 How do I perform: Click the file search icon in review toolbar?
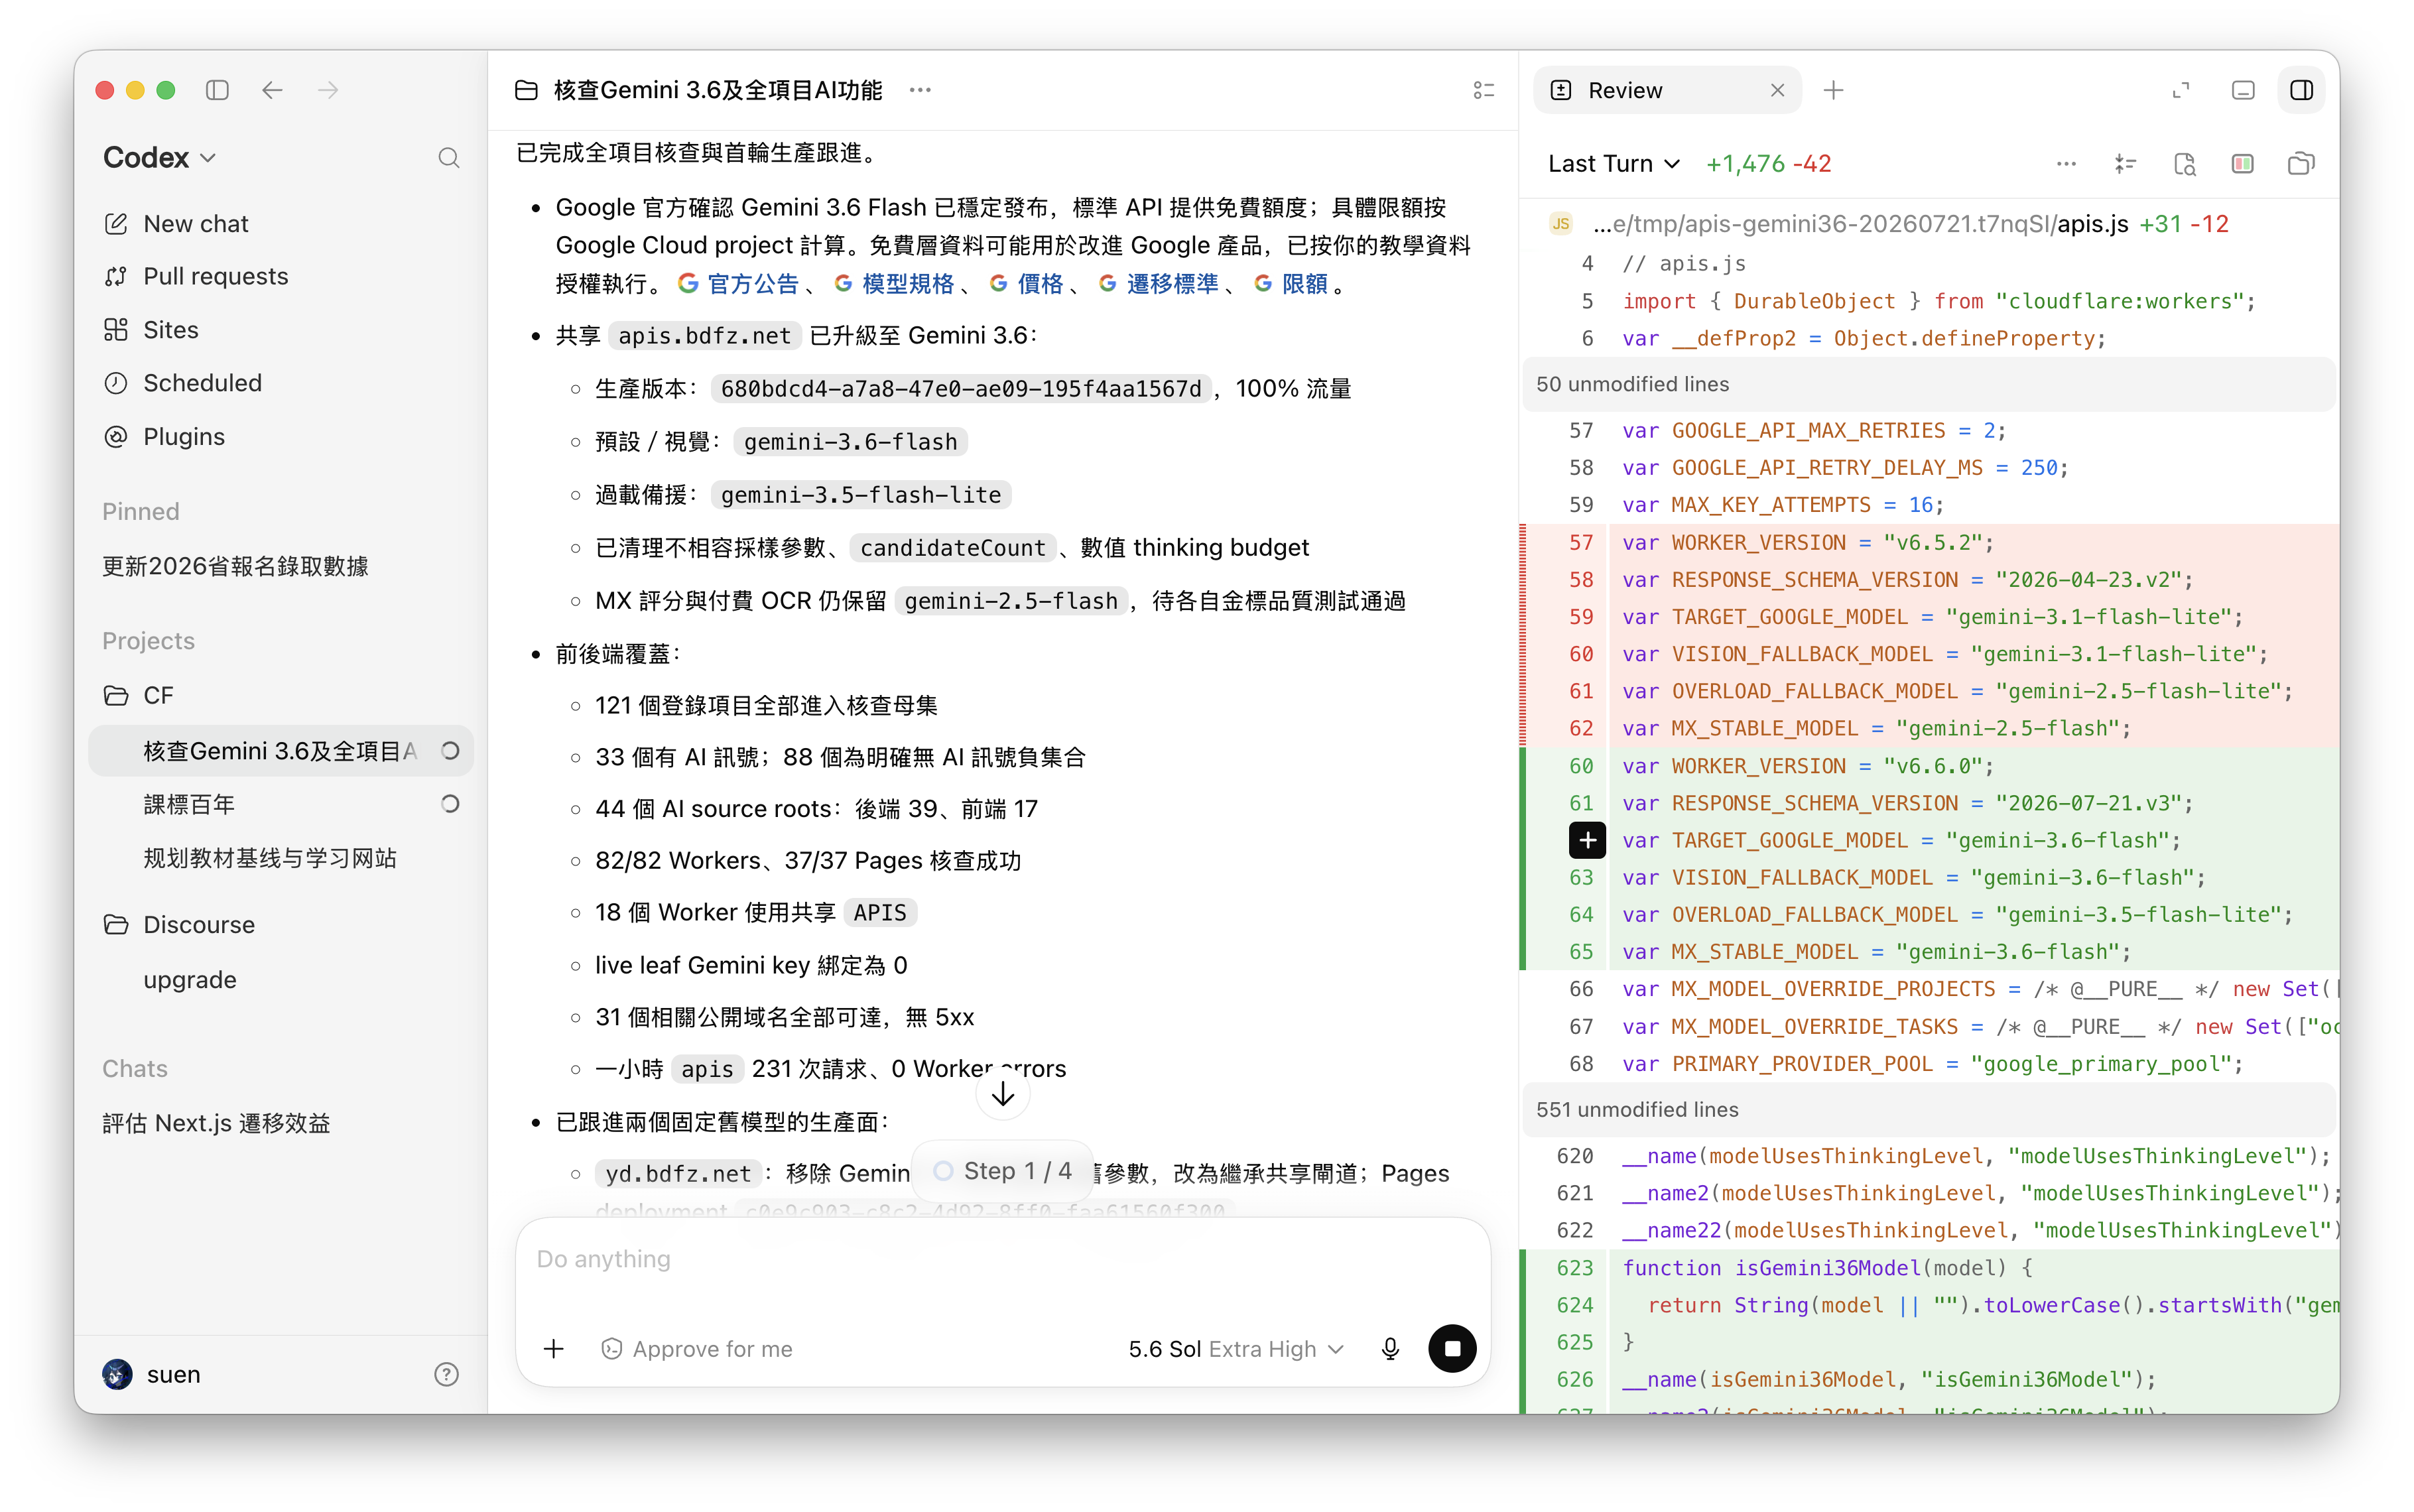2184,164
